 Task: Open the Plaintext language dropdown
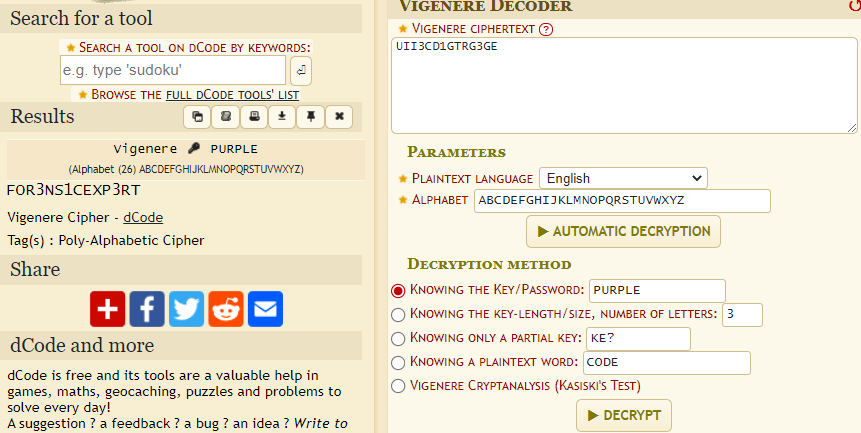(x=622, y=178)
